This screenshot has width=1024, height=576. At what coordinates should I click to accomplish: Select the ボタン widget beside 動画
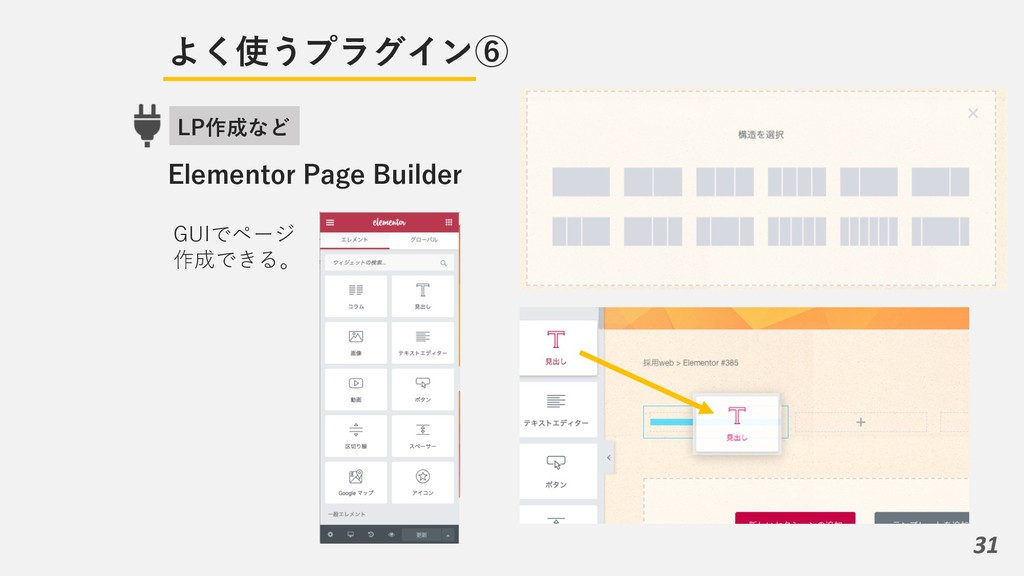pyautogui.click(x=423, y=390)
